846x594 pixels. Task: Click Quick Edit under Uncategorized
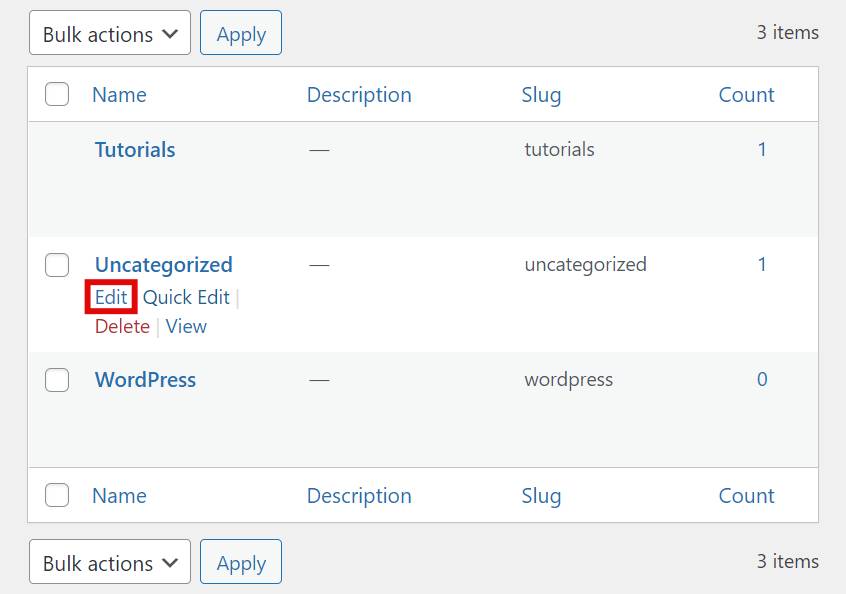(x=186, y=297)
